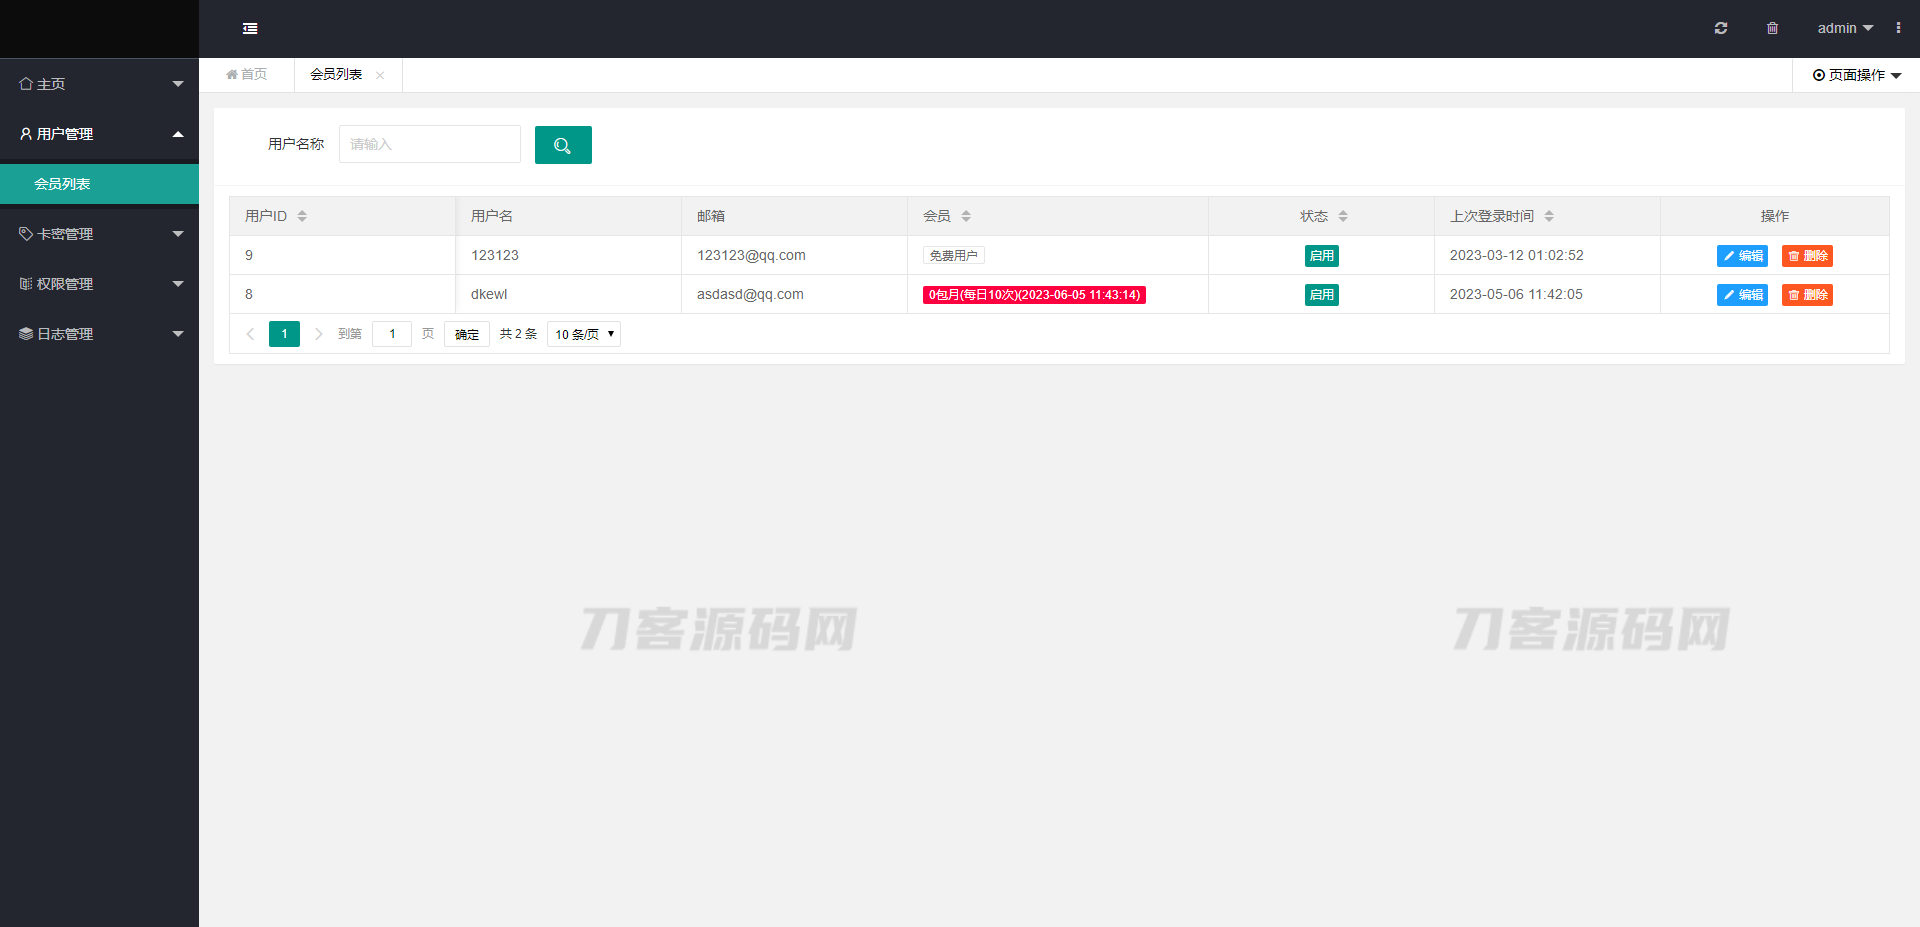1920x927 pixels.
Task: Click the sidebar collapse icon in header
Action: (x=250, y=29)
